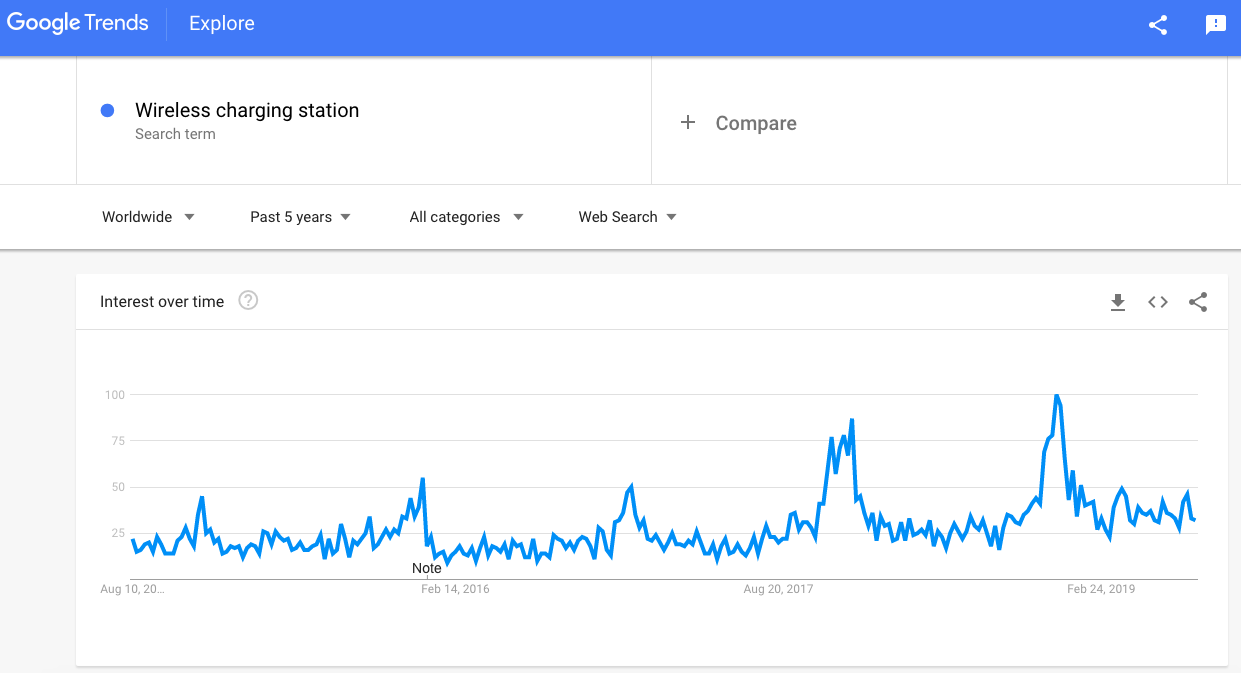1241x673 pixels.
Task: Download the Interest over time CSV
Action: pos(1118,302)
